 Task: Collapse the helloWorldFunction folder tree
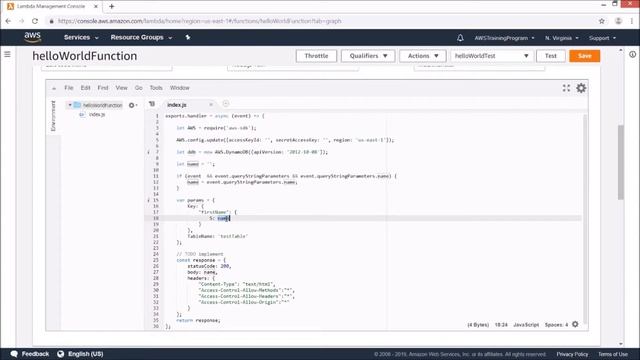coord(70,105)
